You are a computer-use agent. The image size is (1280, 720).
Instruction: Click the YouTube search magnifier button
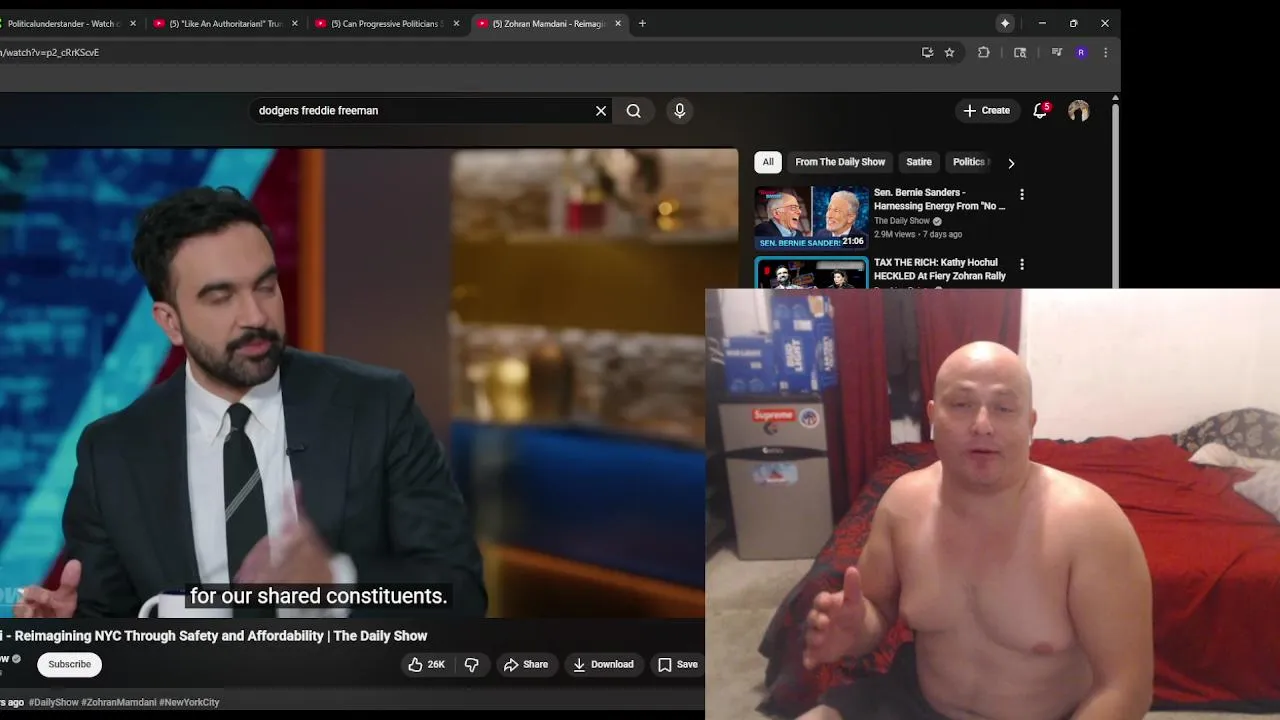634,111
